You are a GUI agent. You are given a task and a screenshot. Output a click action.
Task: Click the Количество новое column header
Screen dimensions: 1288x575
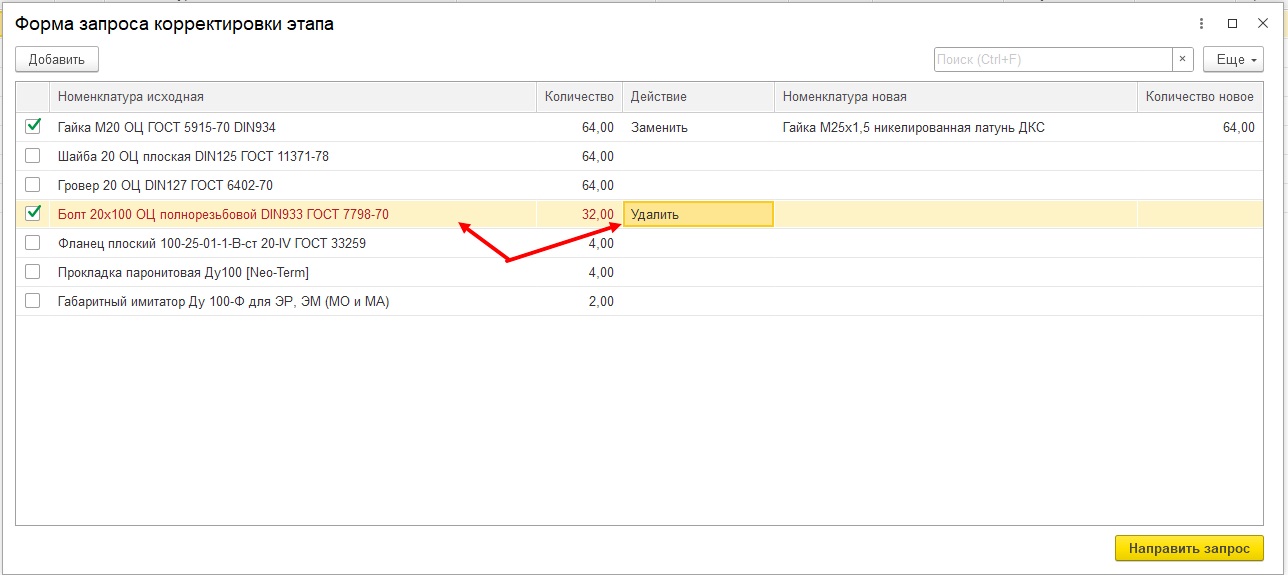click(1200, 97)
